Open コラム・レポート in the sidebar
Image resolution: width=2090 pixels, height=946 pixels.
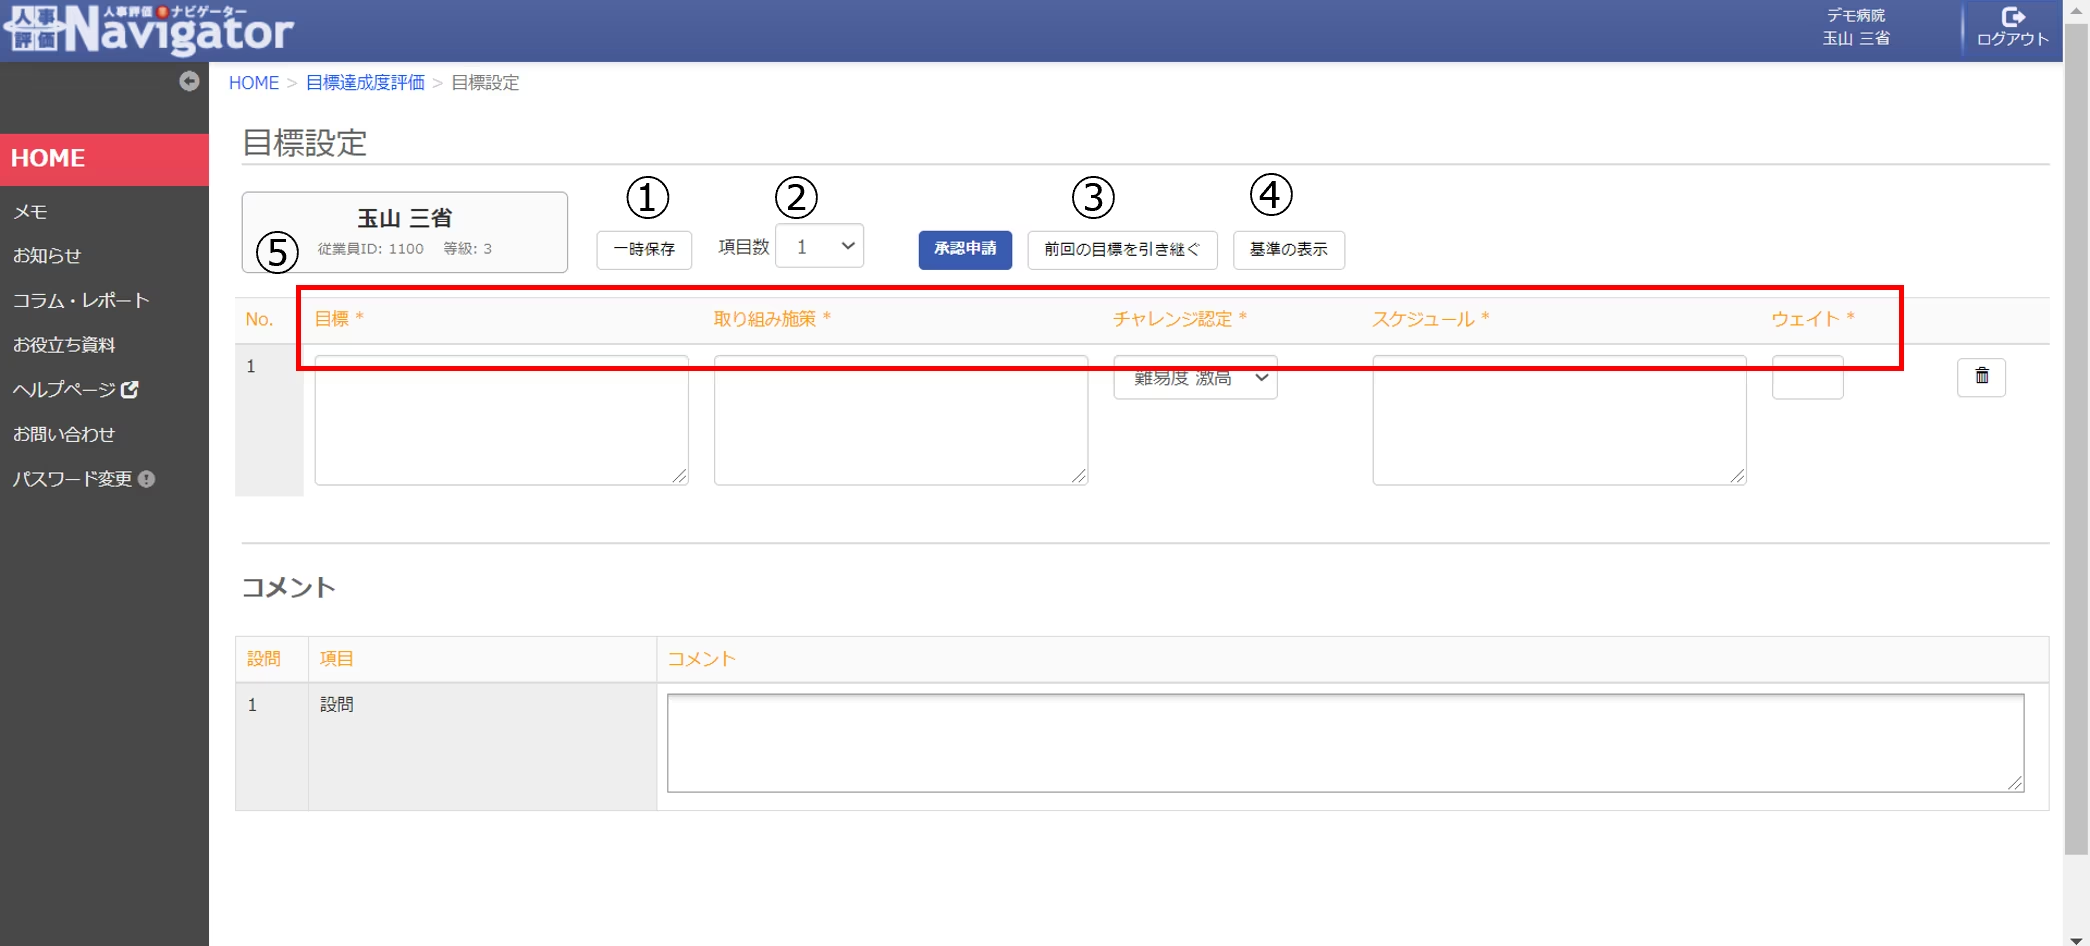coord(81,300)
